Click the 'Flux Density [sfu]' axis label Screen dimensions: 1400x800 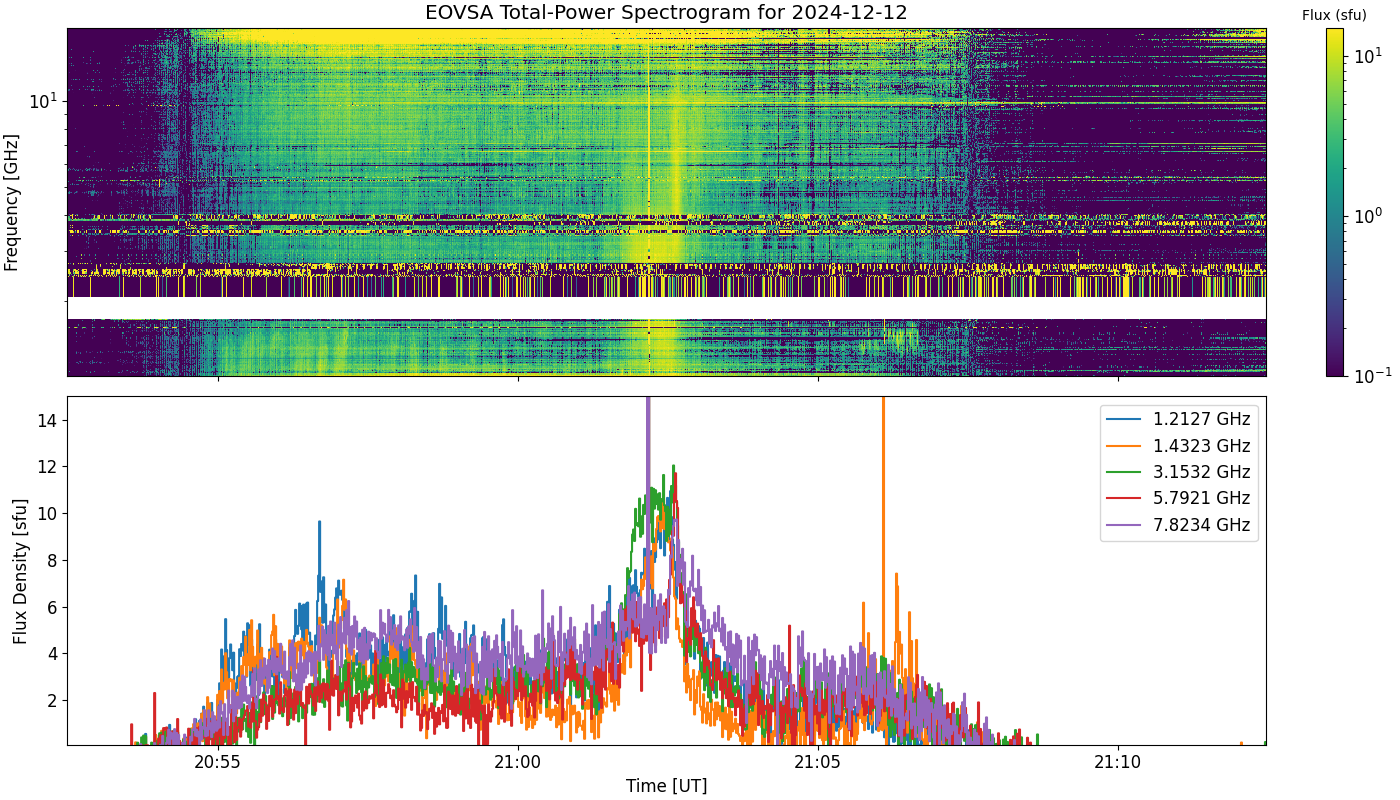(20, 571)
